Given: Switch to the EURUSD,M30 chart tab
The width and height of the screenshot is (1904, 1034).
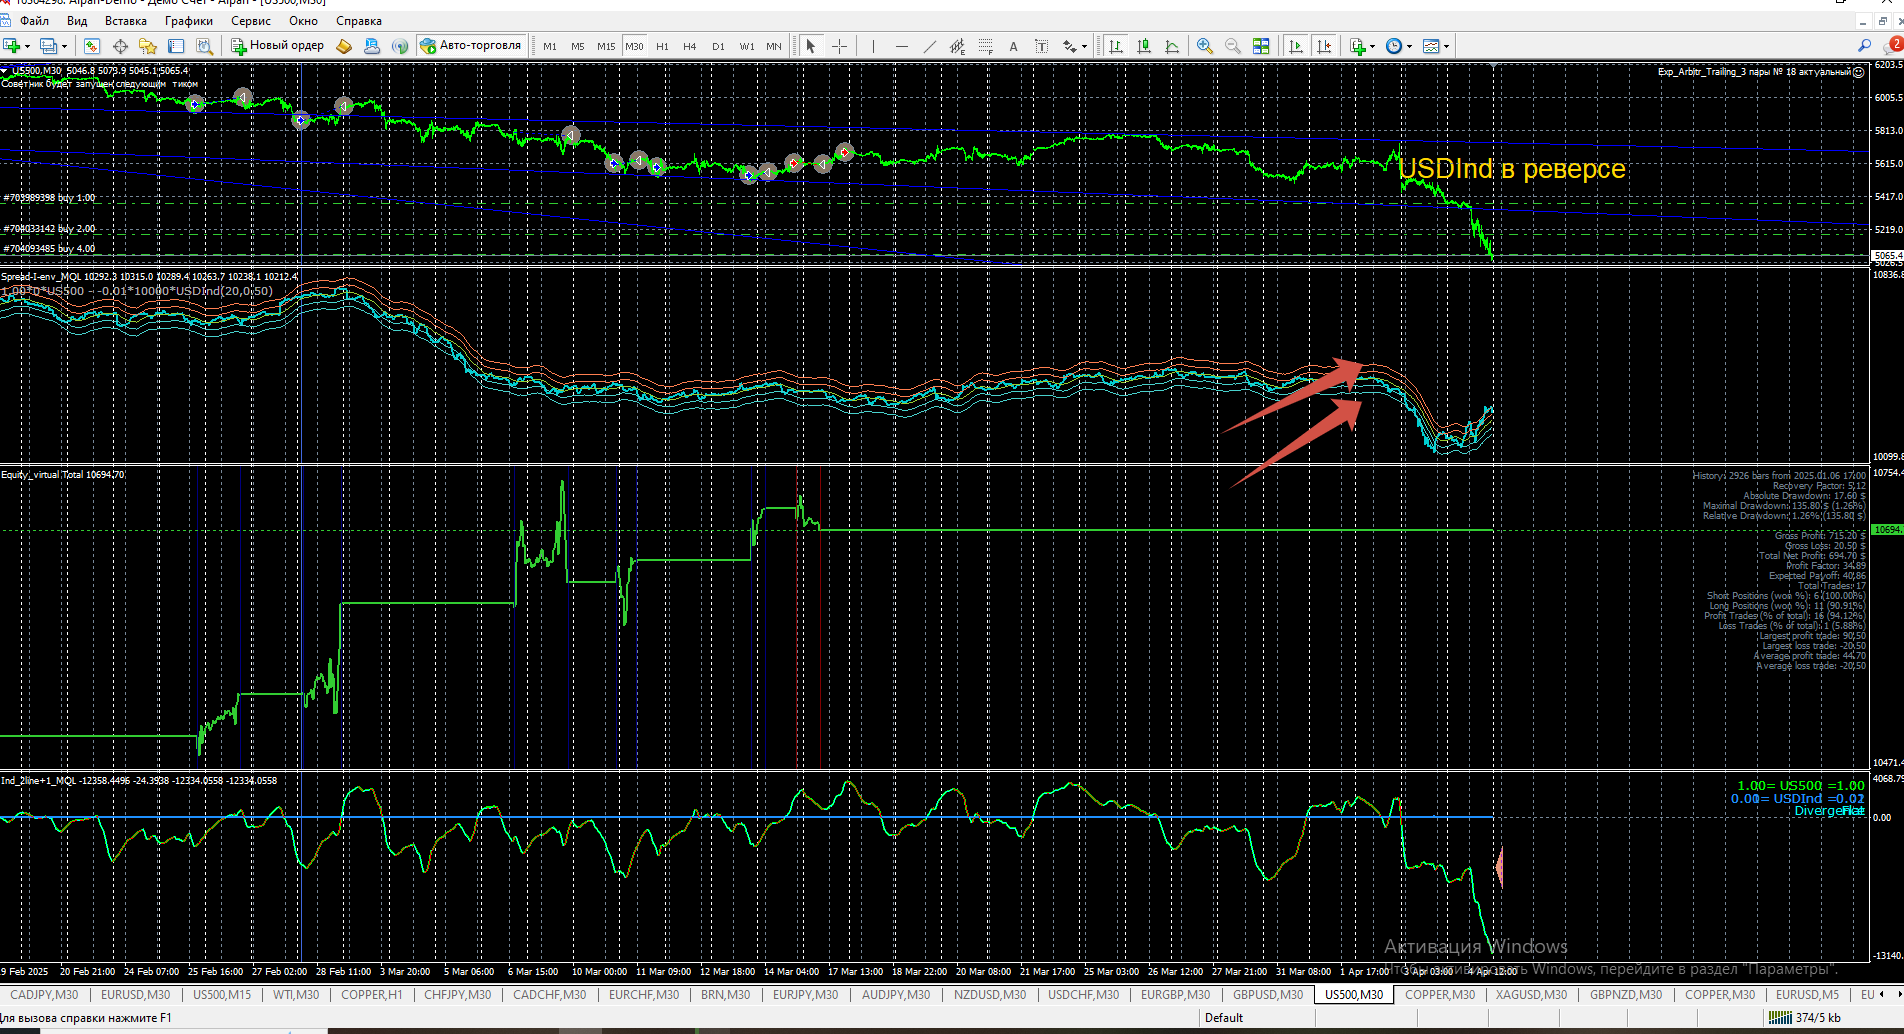Looking at the screenshot, I should tap(135, 995).
